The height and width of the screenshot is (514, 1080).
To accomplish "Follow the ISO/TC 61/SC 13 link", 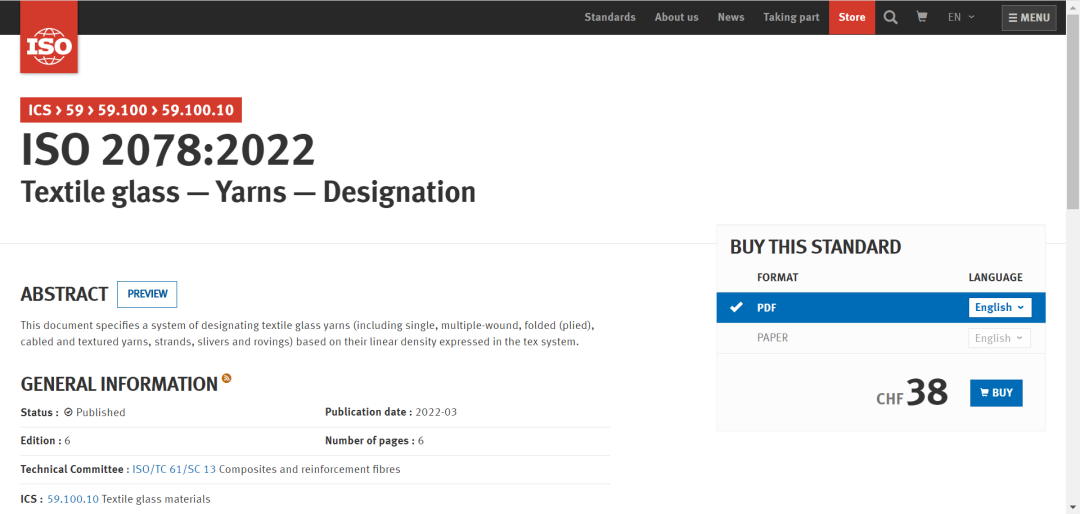I will [x=174, y=469].
